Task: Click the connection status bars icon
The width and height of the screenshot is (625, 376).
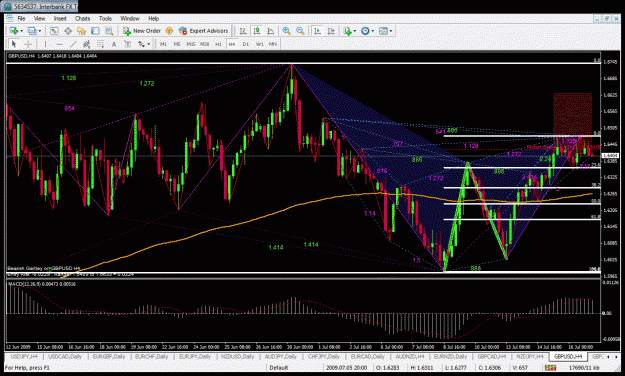Action: tap(551, 368)
